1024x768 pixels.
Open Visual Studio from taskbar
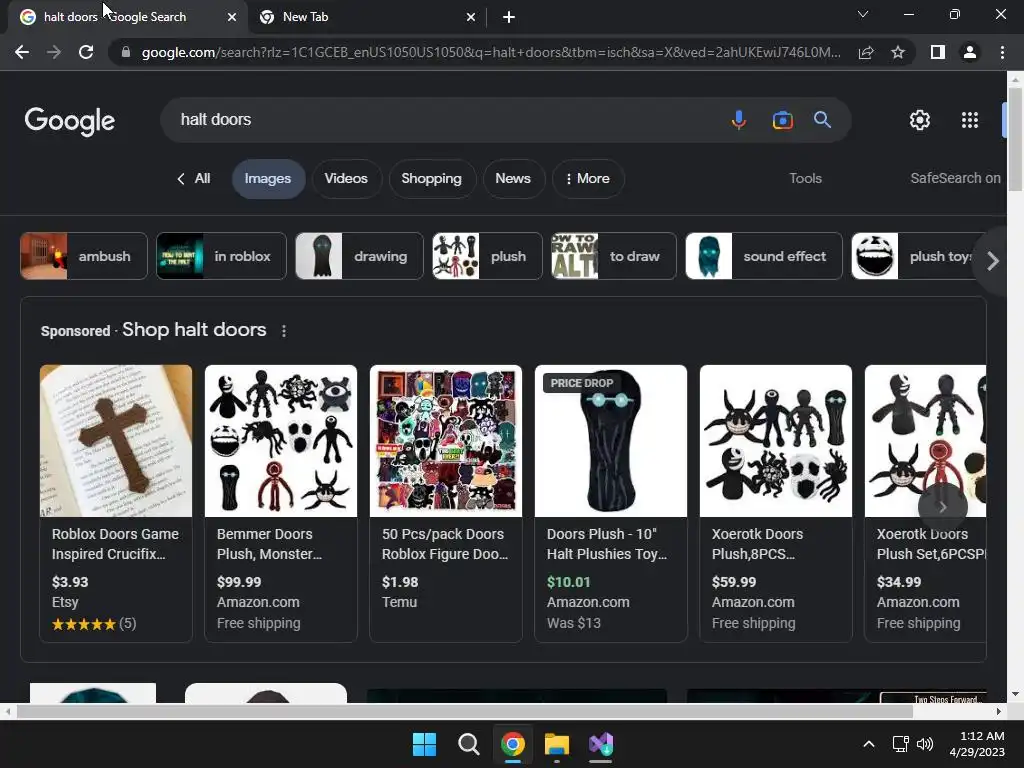coord(601,744)
